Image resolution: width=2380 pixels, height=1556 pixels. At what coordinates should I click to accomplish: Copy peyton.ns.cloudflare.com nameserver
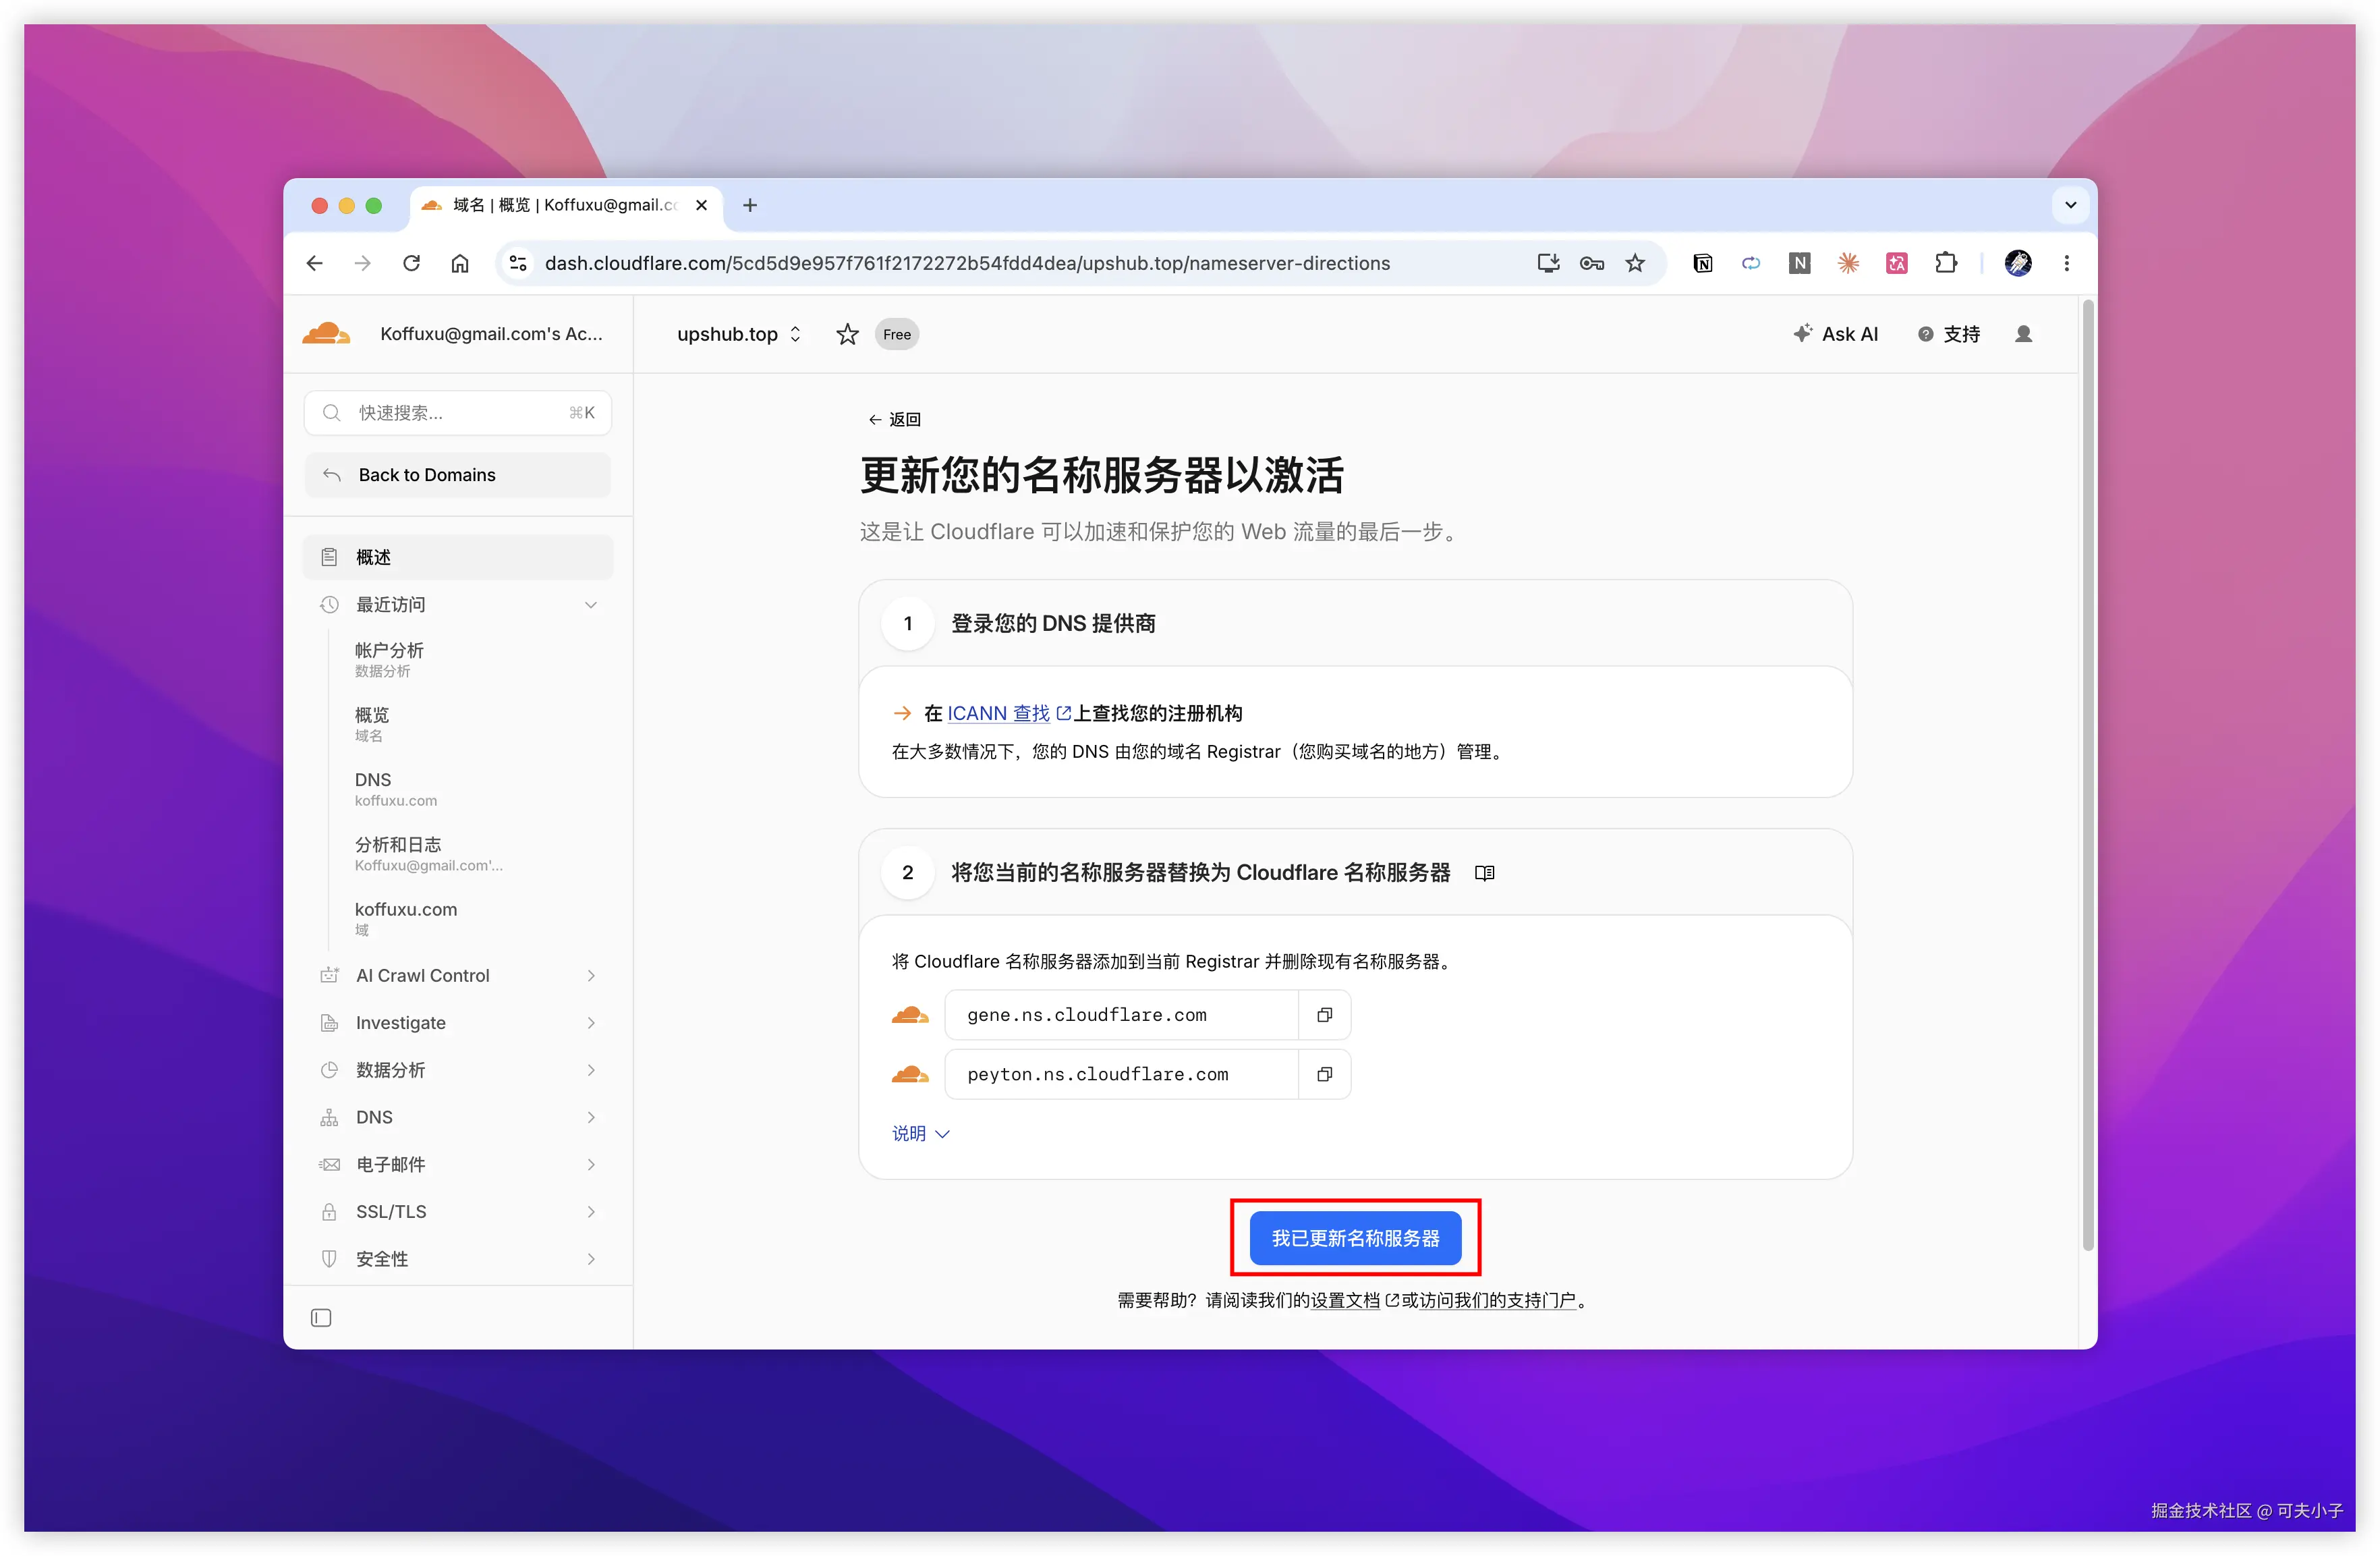[1325, 1074]
